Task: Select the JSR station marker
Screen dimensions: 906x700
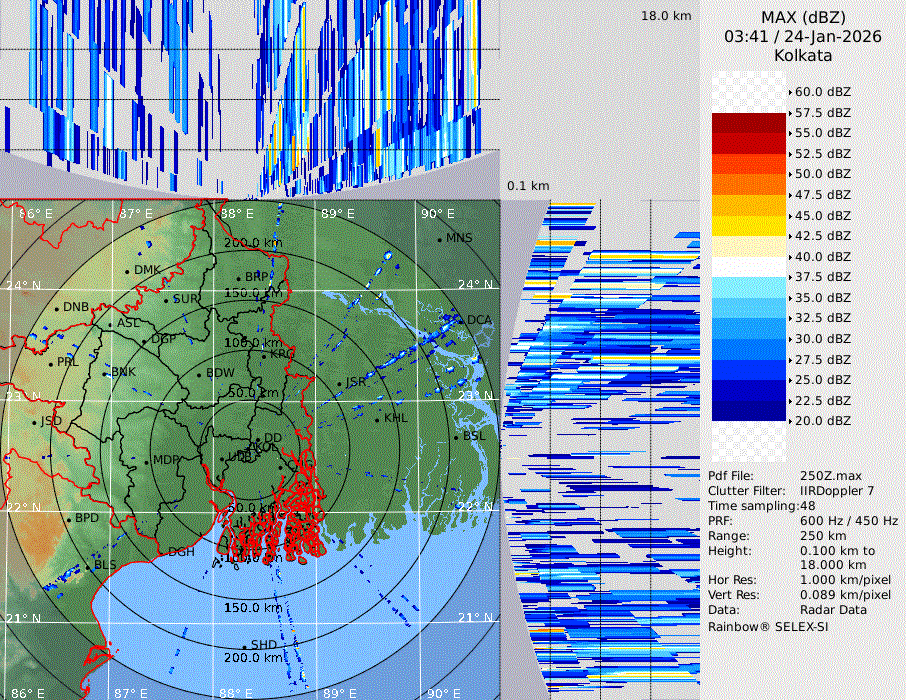Action: [339, 383]
